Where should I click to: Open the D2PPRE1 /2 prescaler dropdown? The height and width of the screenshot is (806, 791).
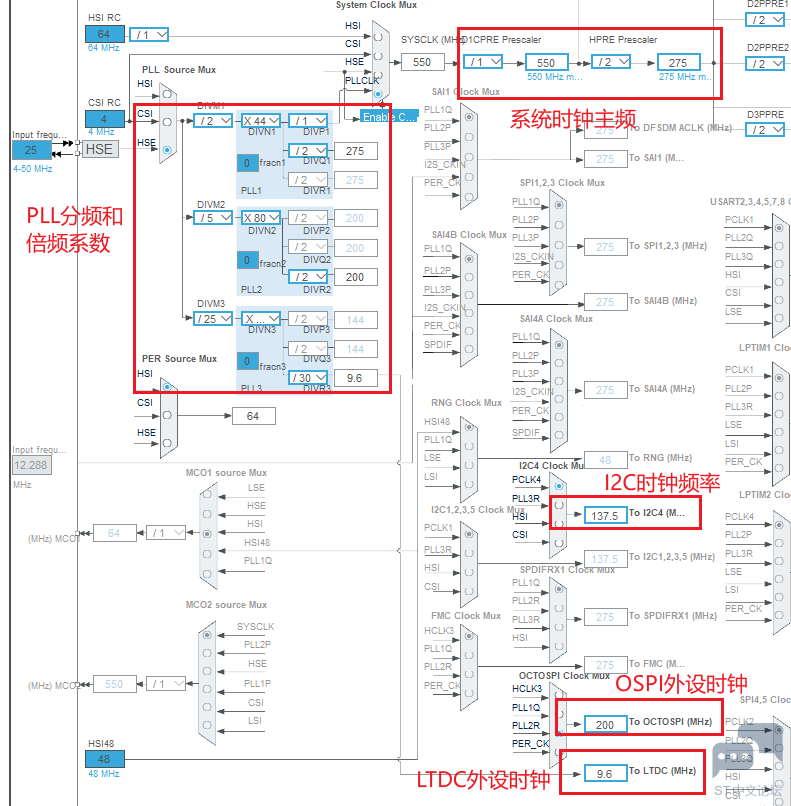point(765,20)
